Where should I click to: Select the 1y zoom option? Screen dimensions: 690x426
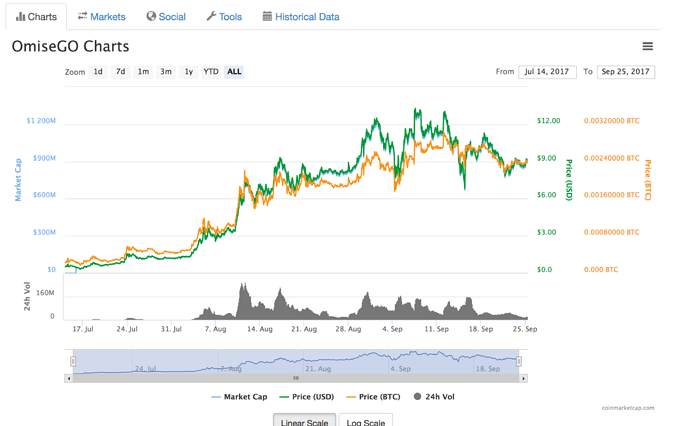click(189, 72)
